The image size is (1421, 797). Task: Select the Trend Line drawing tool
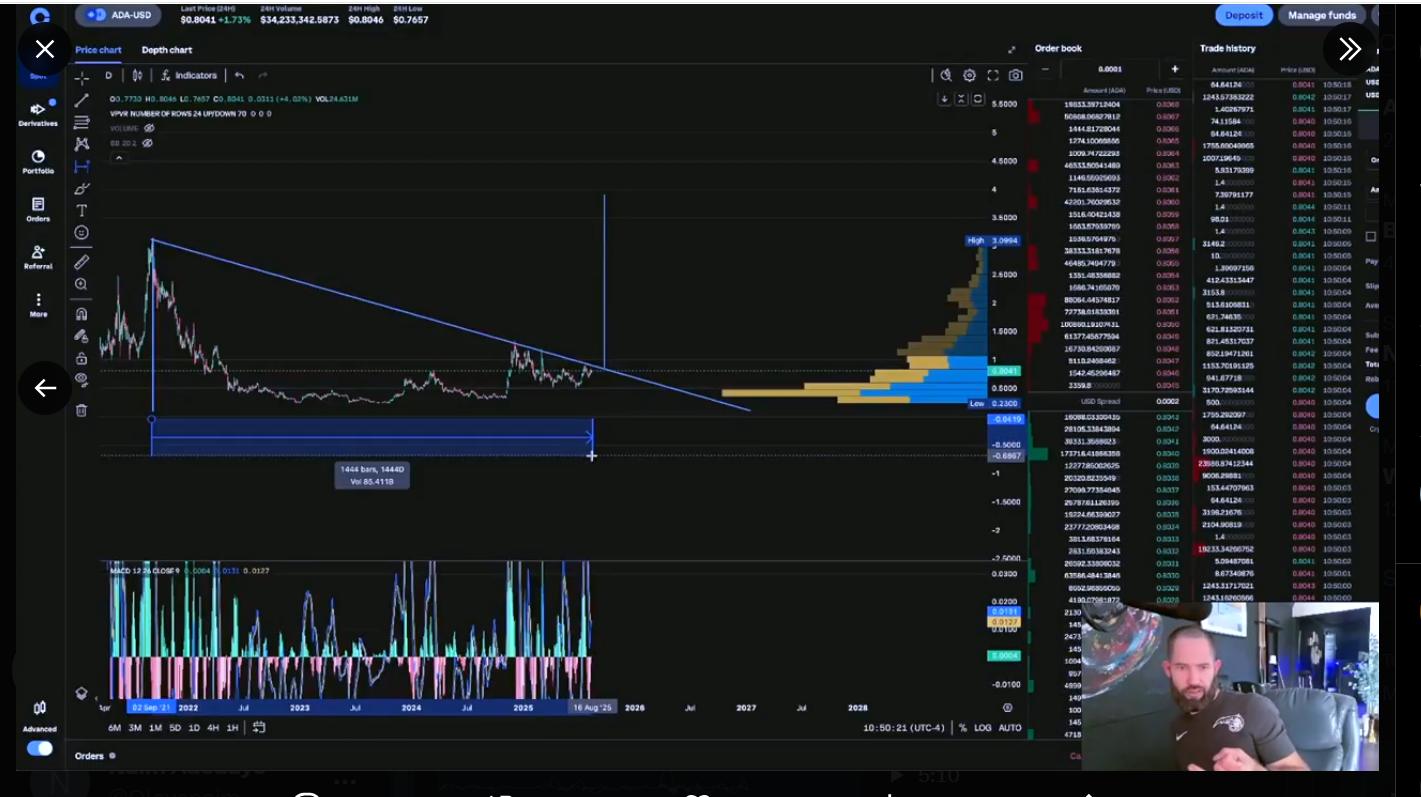click(82, 99)
